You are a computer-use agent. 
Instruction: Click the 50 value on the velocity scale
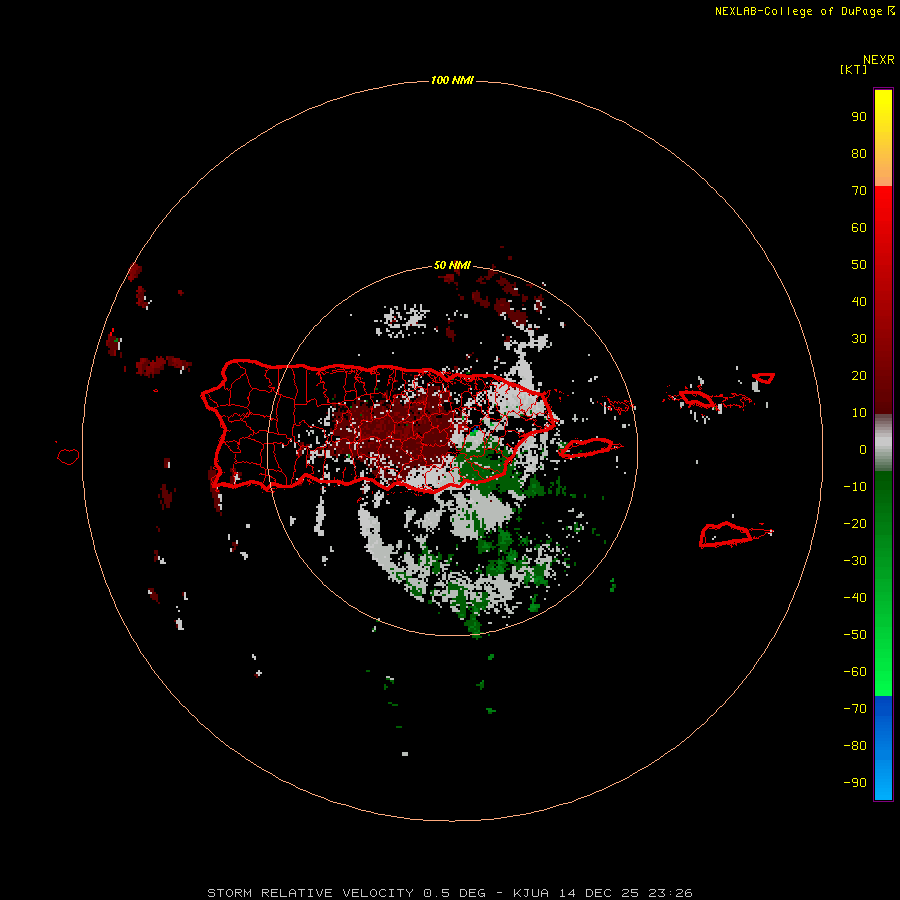point(859,265)
